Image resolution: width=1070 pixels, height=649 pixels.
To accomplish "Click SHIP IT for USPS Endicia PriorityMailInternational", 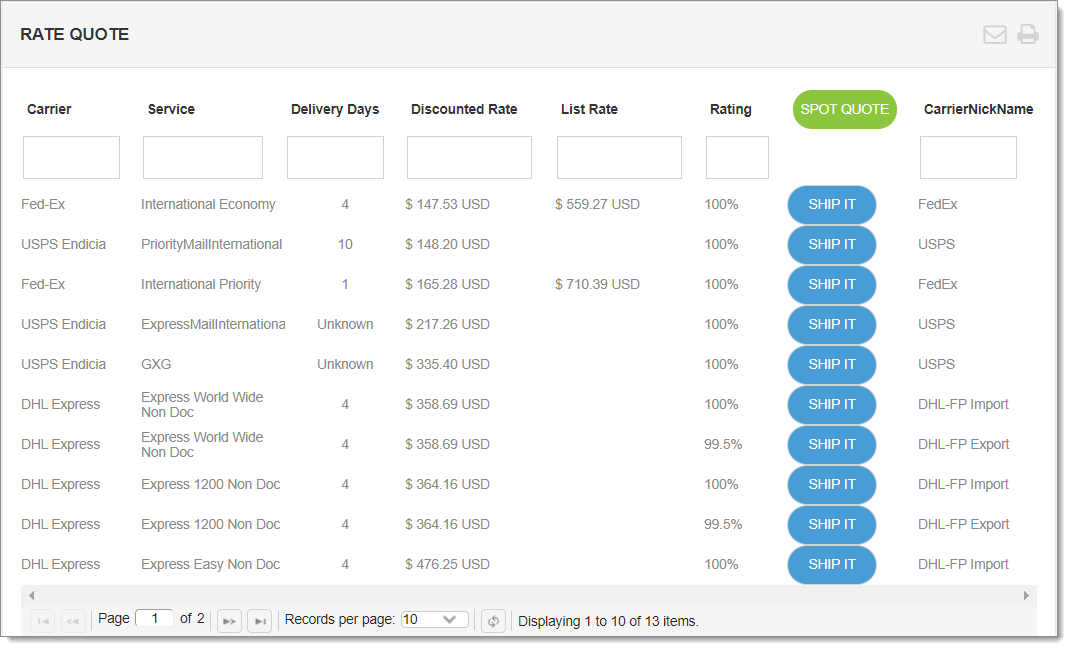I will point(831,244).
